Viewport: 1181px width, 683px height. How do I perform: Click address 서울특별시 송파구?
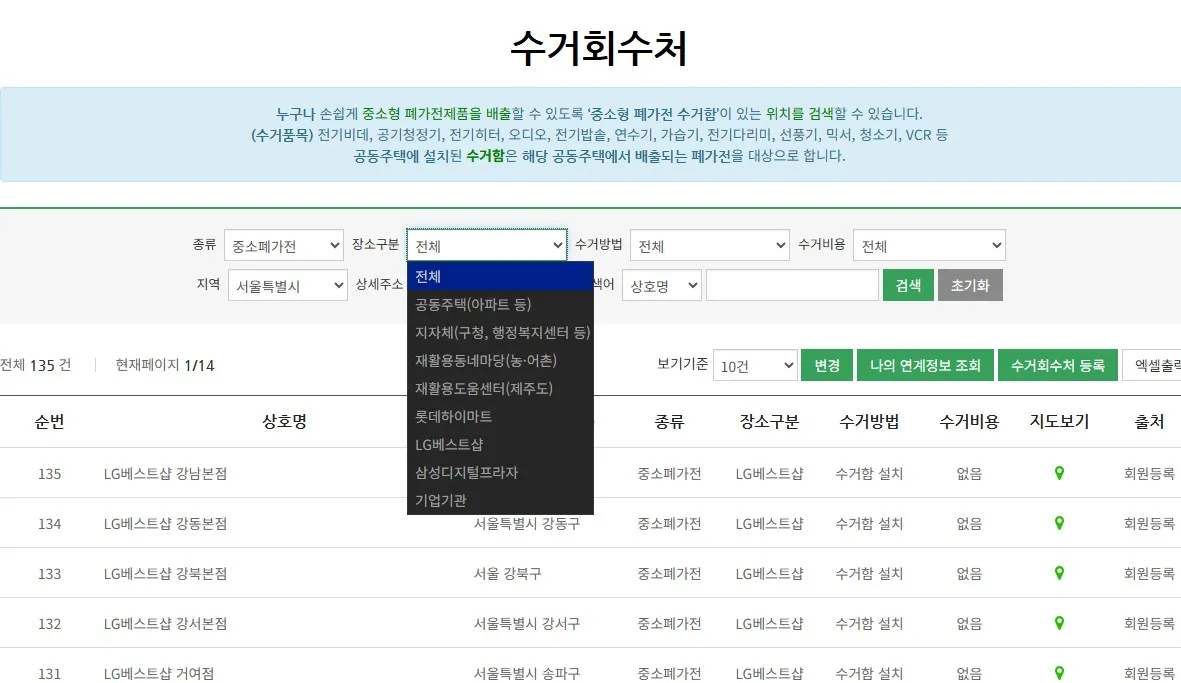tap(526, 673)
